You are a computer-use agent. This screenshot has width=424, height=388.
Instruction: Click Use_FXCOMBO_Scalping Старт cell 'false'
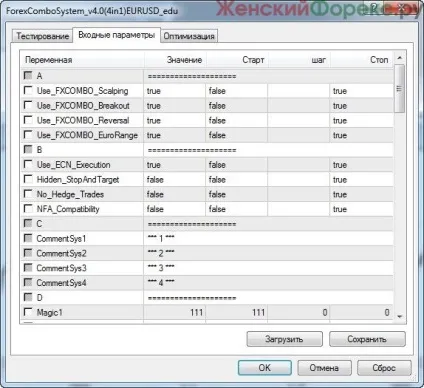click(237, 91)
